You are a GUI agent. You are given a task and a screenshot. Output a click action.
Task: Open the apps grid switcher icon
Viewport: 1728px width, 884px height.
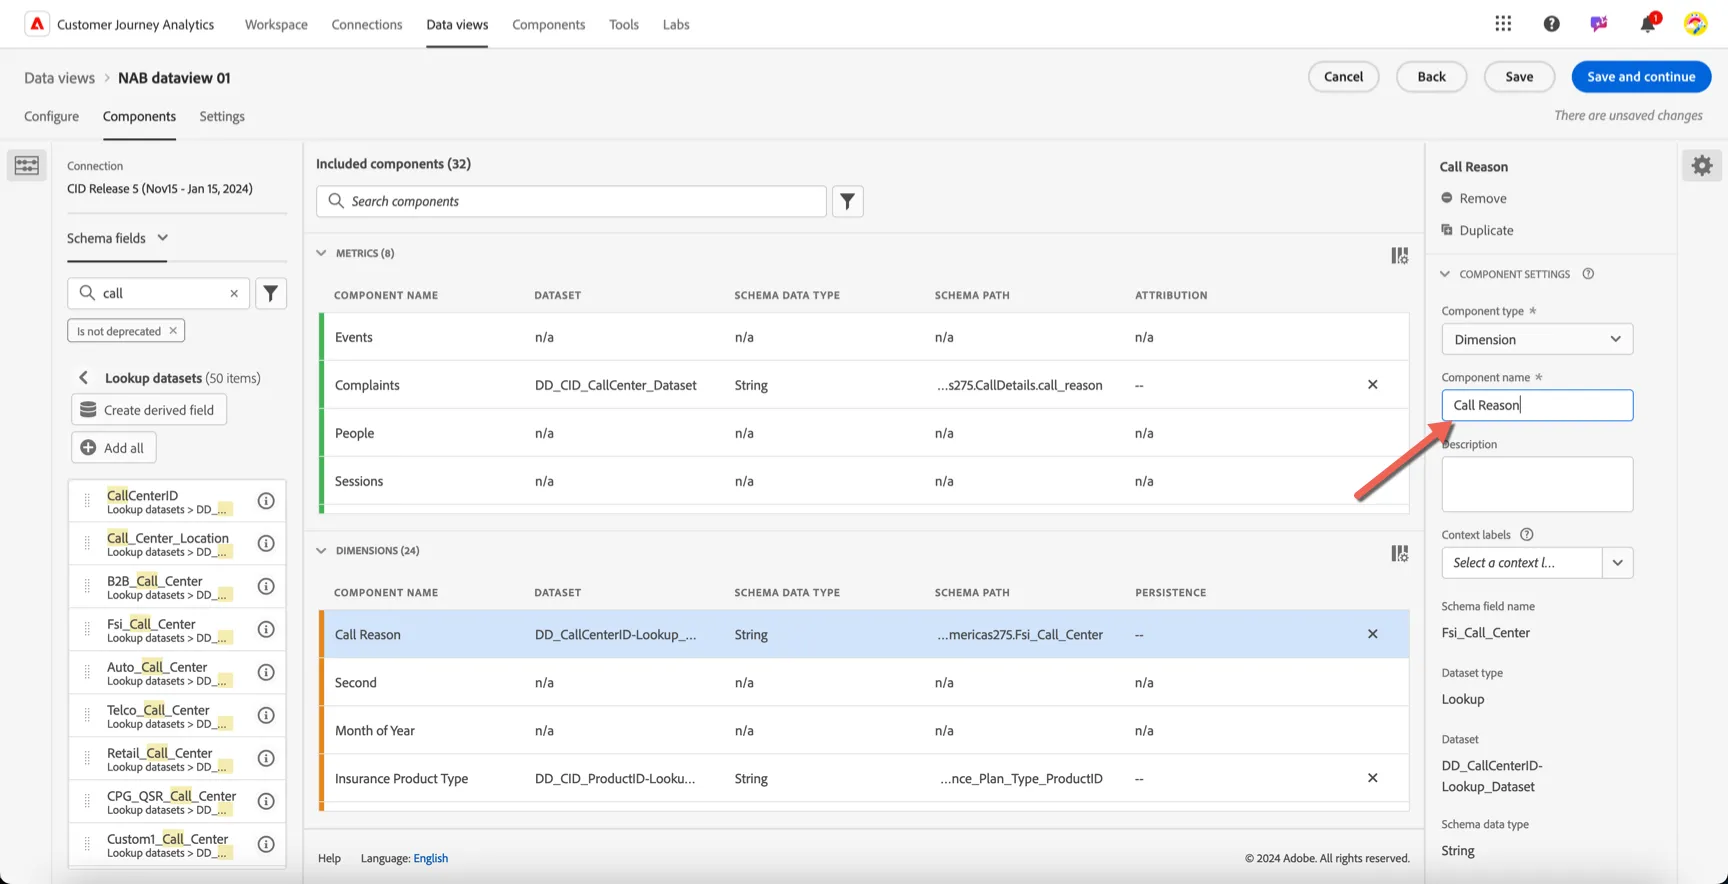pyautogui.click(x=1503, y=24)
